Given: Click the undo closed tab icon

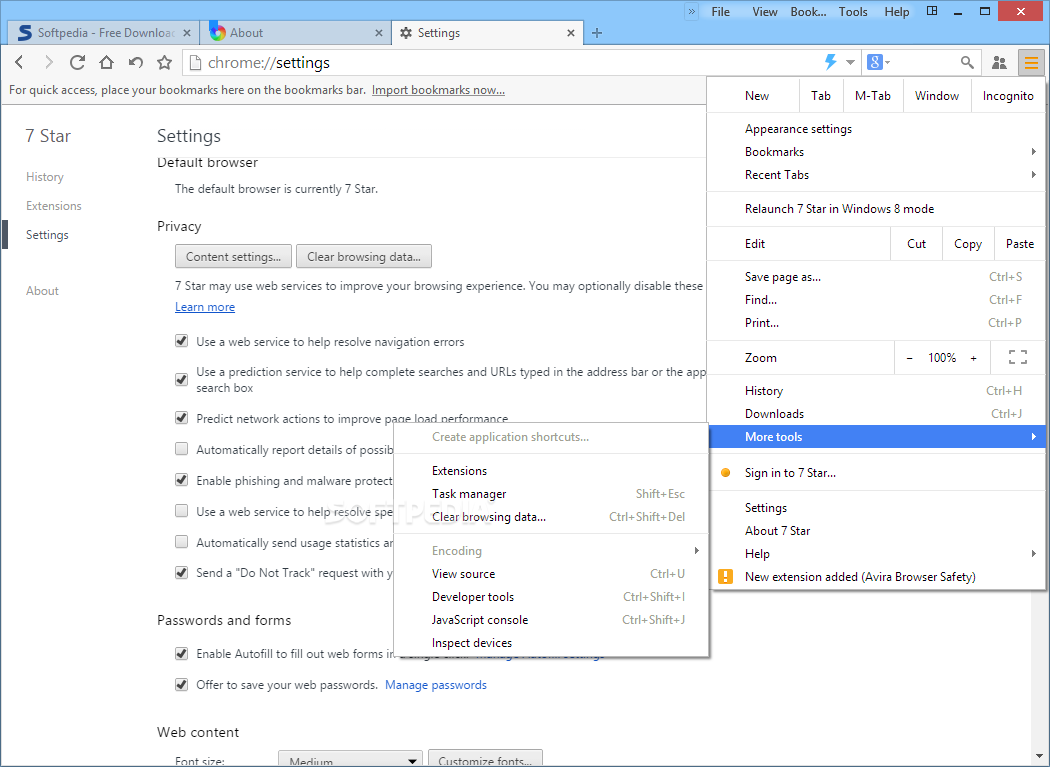Looking at the screenshot, I should (x=136, y=62).
